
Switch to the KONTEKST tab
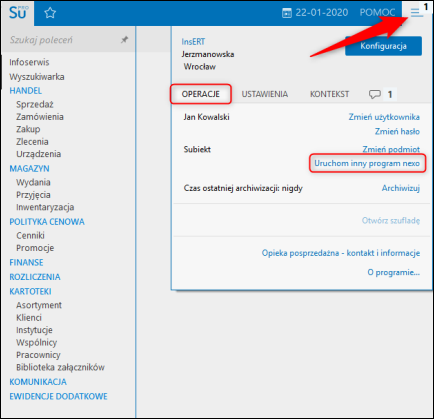(x=329, y=94)
